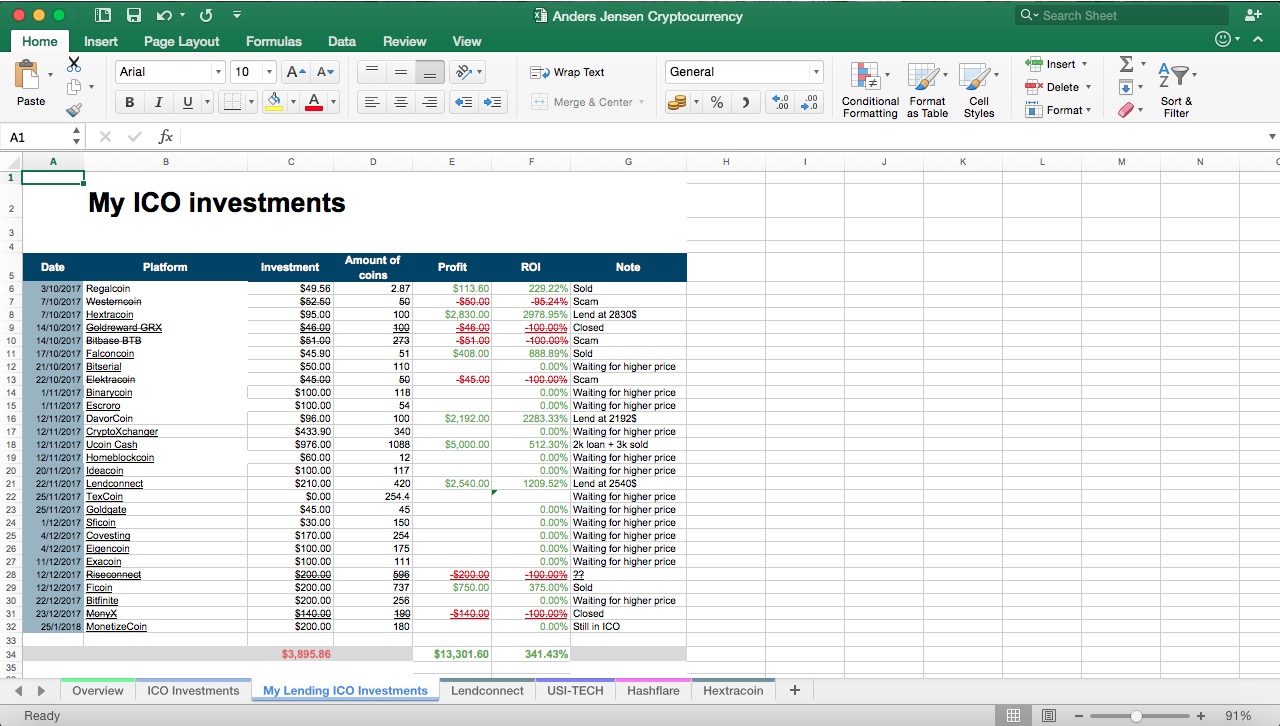Add a new sheet with plus button
This screenshot has height=726, width=1280.
pyautogui.click(x=795, y=690)
